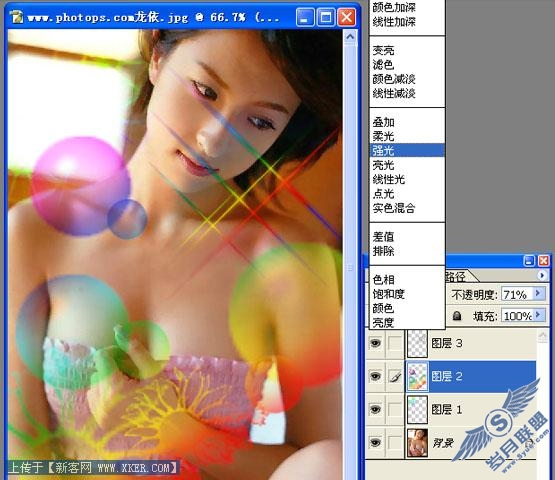The height and width of the screenshot is (480, 555).
Task: Select 点光 blend mode
Action: tap(383, 194)
